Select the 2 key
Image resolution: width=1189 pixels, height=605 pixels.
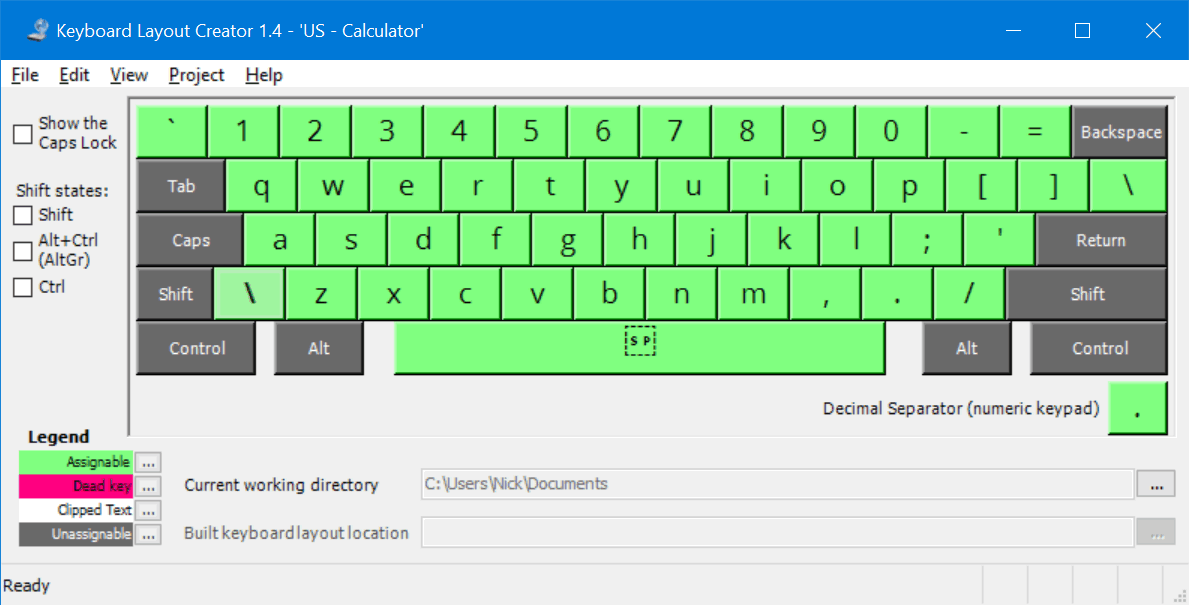(x=315, y=131)
